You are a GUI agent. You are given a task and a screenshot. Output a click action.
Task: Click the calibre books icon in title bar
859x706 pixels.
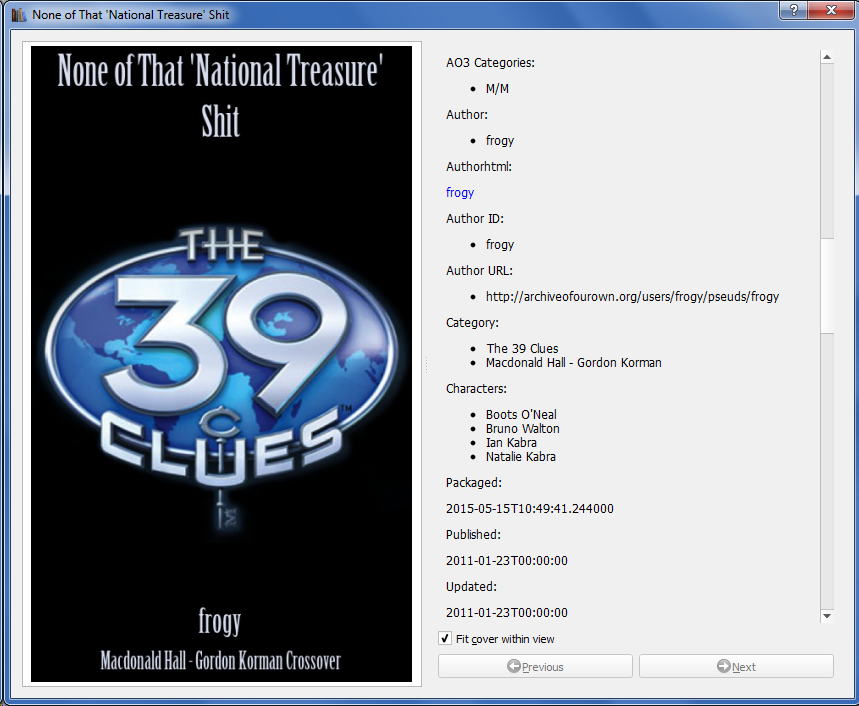(x=19, y=15)
